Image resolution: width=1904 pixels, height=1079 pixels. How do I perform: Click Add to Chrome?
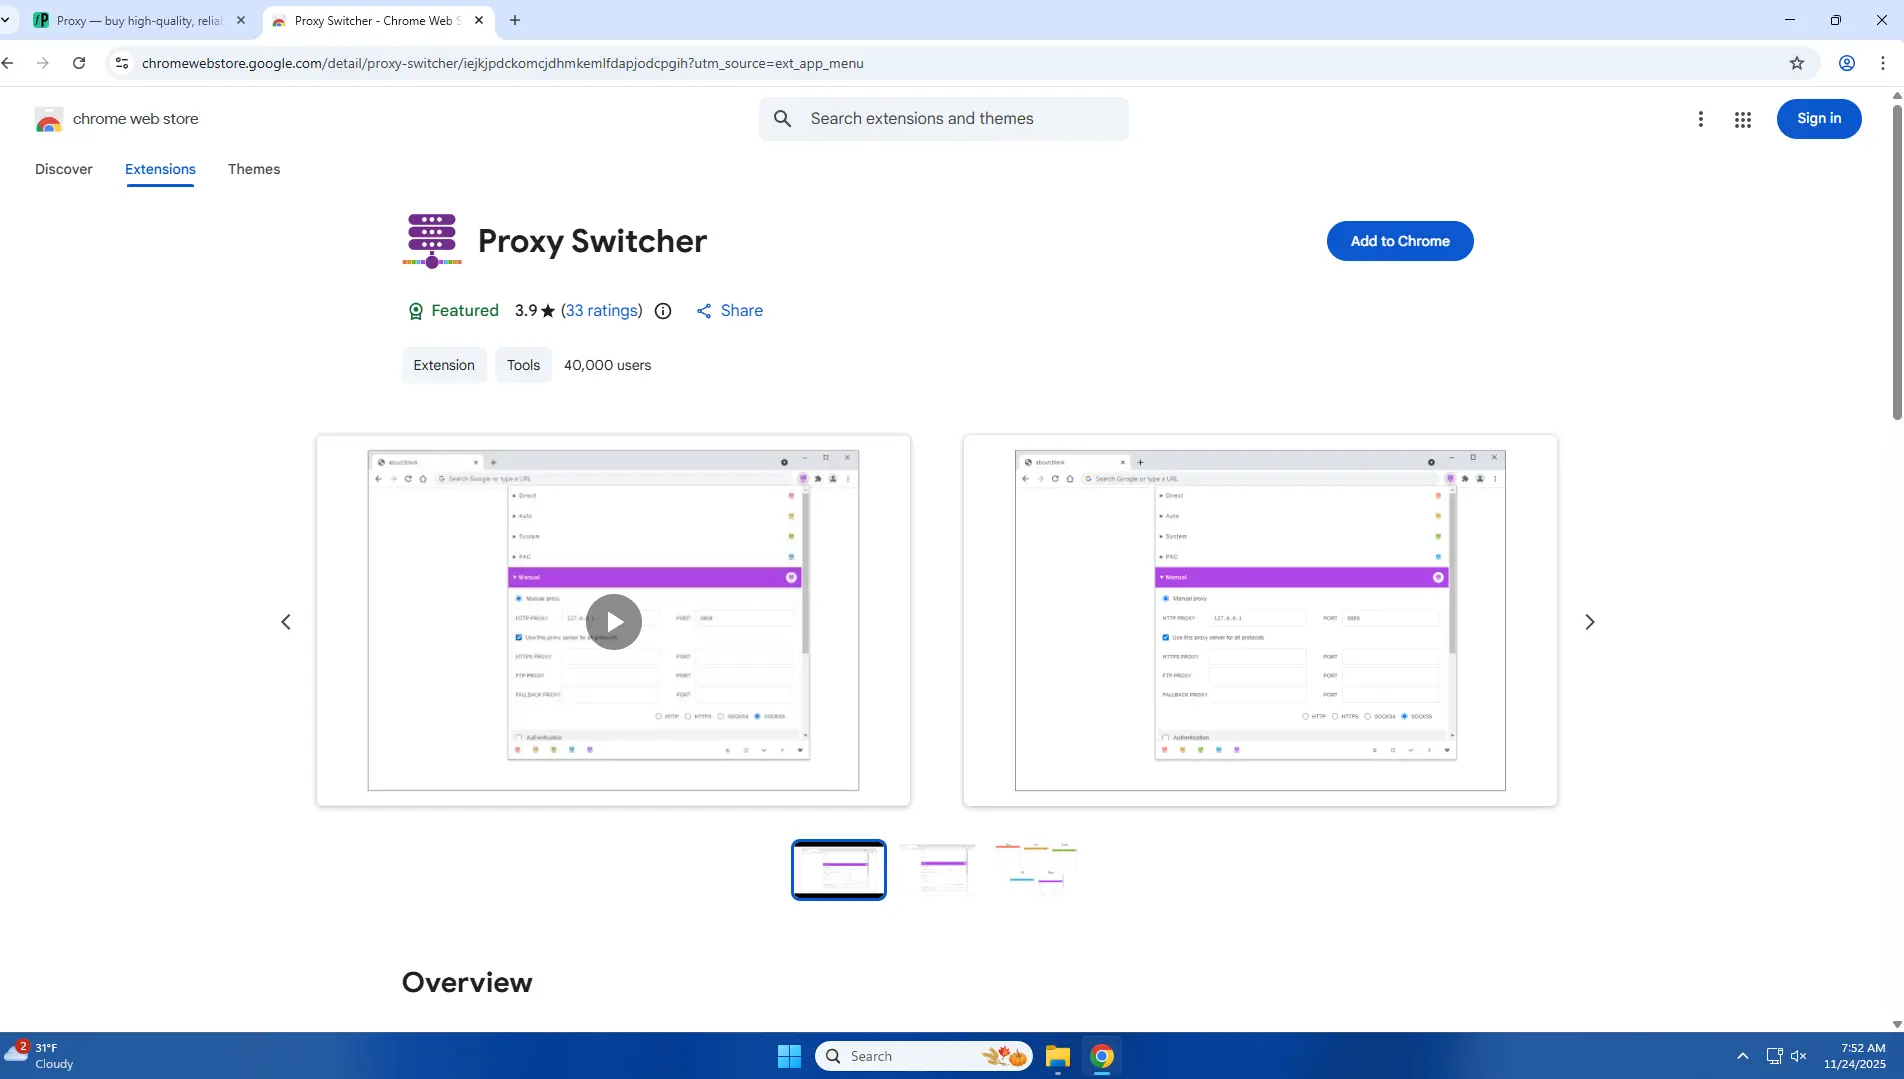(1400, 241)
